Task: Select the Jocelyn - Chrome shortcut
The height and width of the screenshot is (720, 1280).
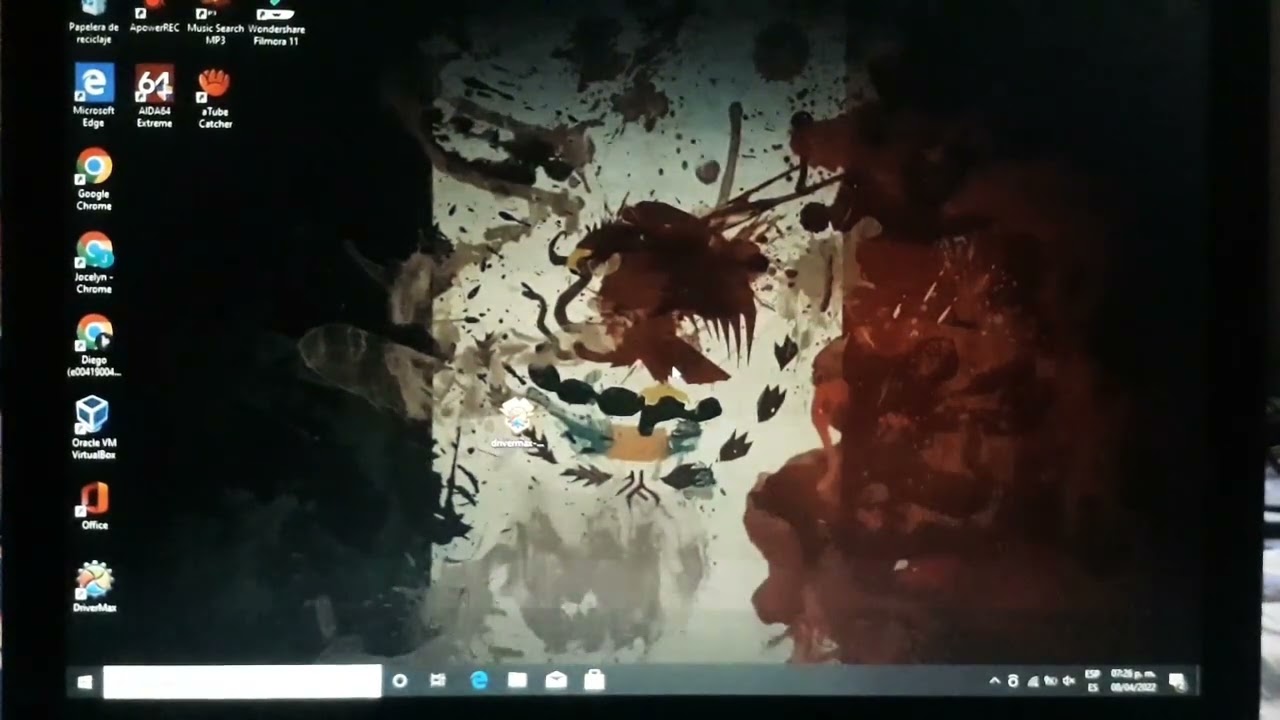Action: point(94,263)
